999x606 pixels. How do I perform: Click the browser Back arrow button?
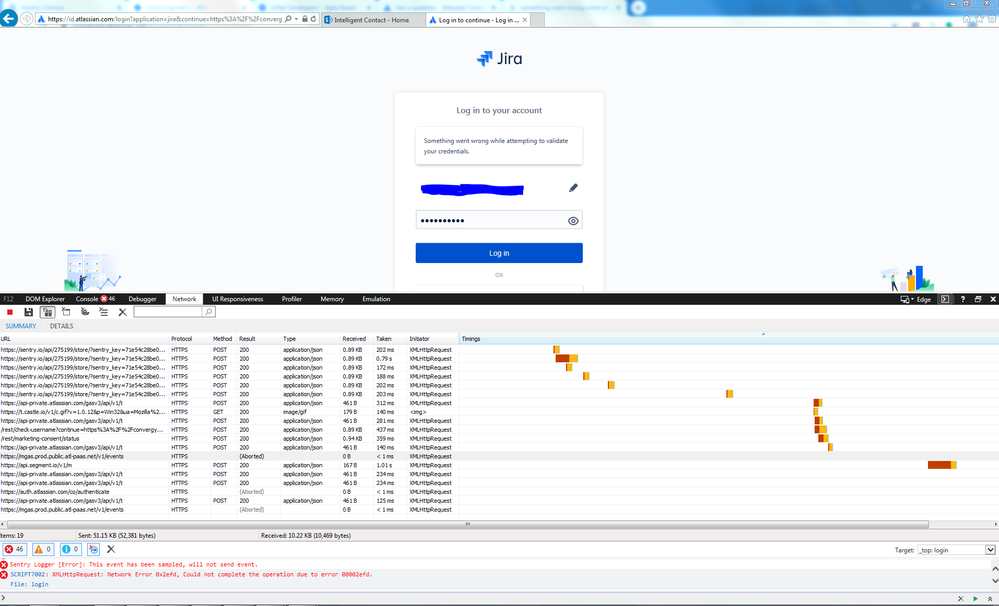(9, 18)
